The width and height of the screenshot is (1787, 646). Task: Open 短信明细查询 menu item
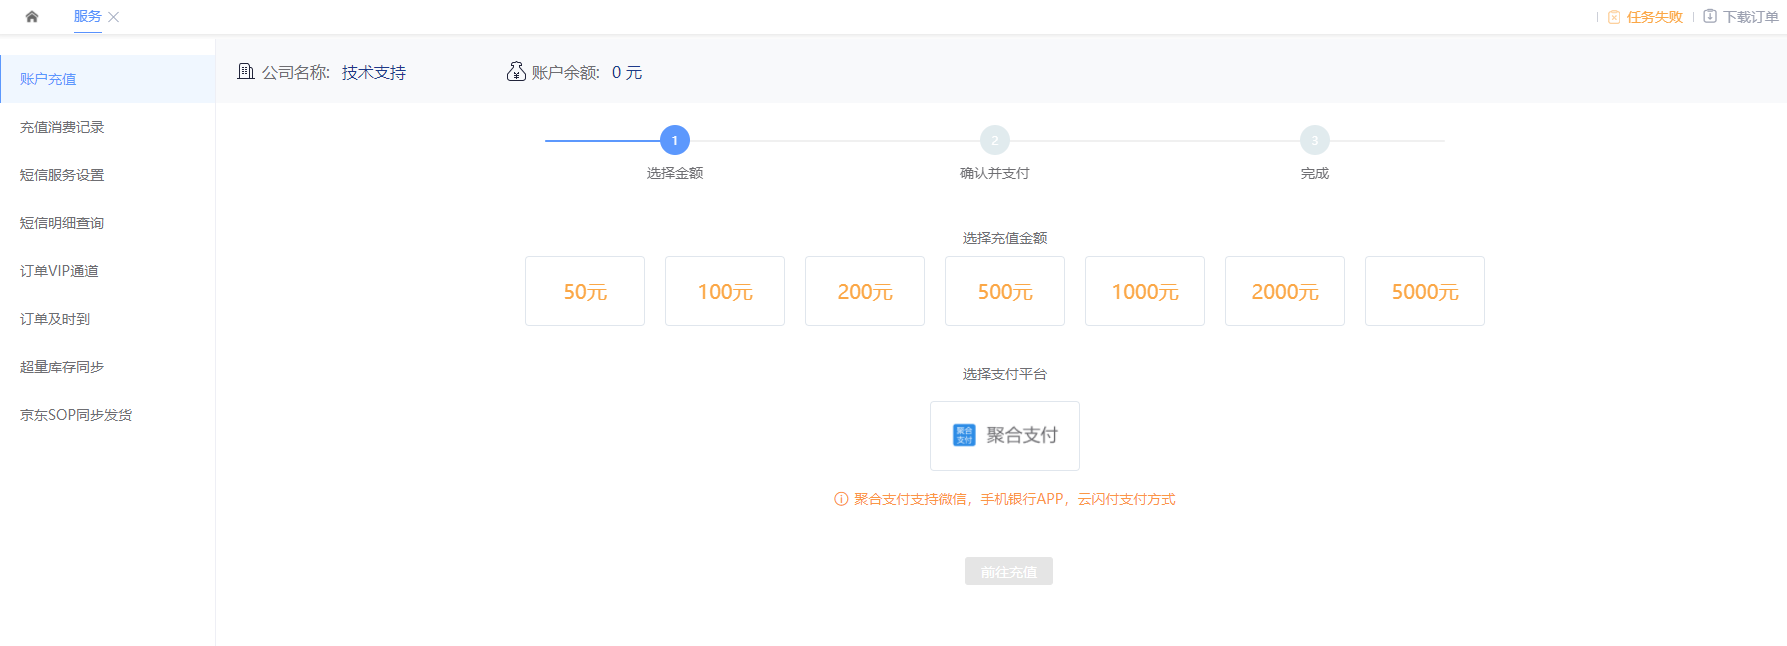point(108,223)
